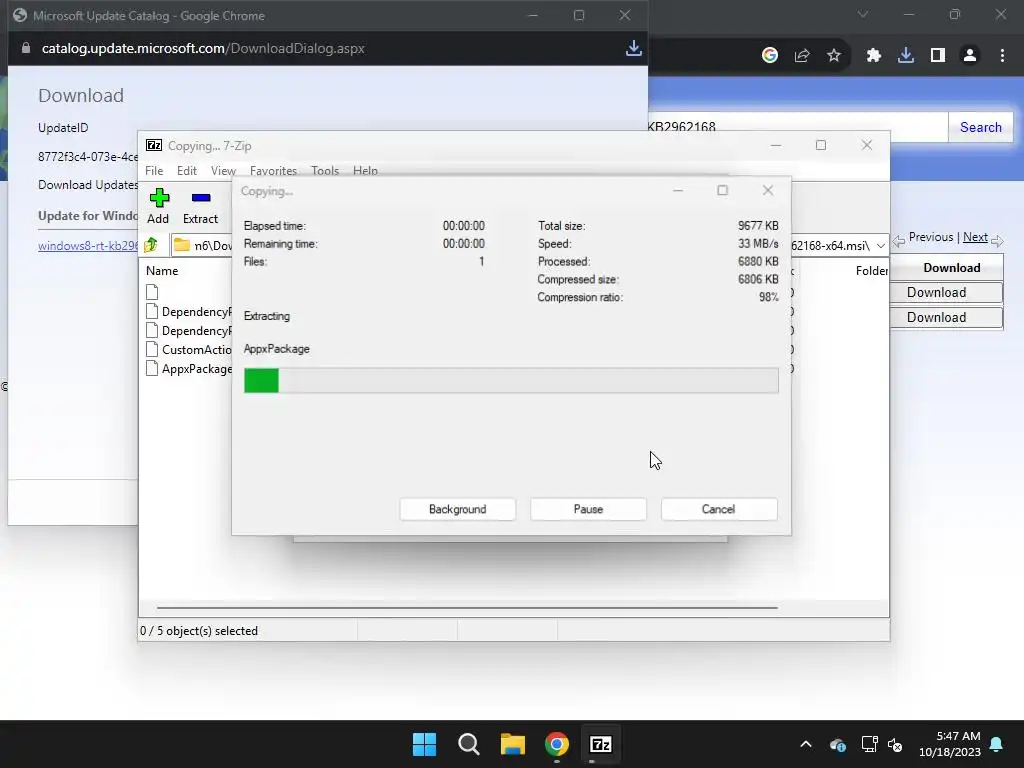The width and height of the screenshot is (1024, 768).
Task: Click the Chrome download icon in address bar popup
Action: (x=633, y=48)
